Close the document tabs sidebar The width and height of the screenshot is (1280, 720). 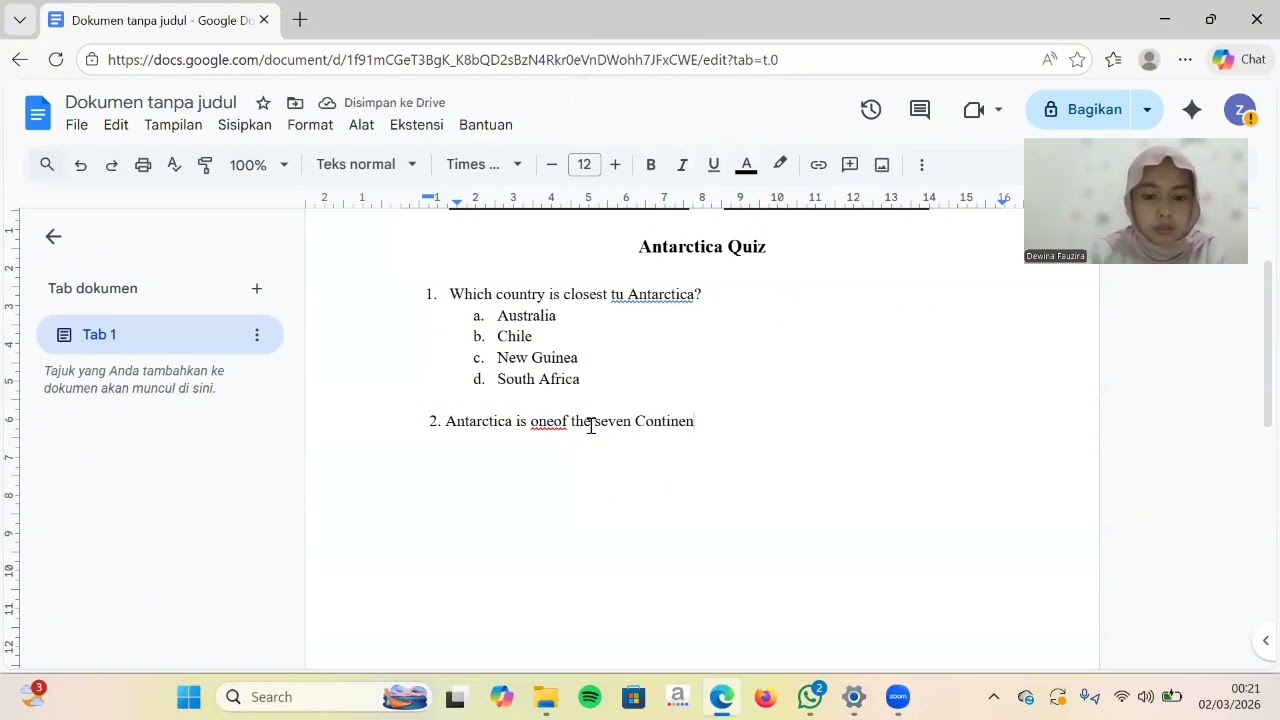(53, 237)
